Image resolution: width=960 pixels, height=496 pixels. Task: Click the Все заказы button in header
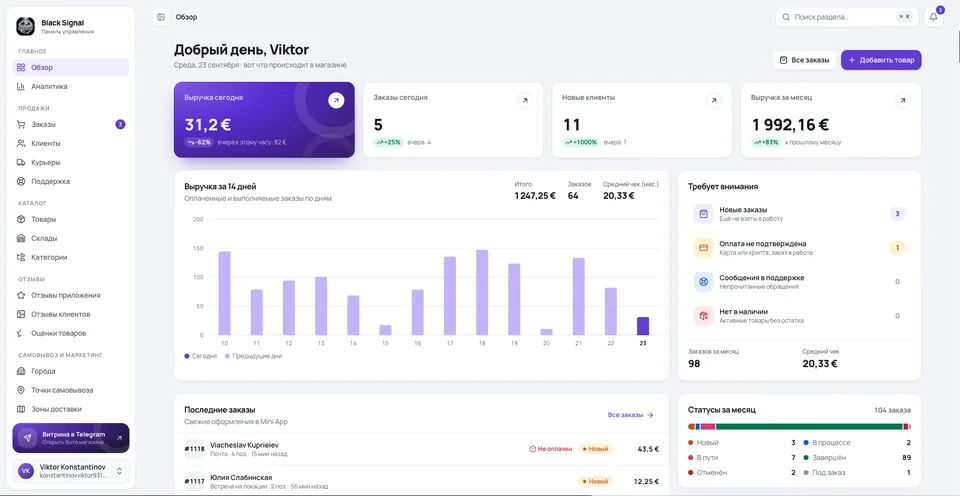pyautogui.click(x=804, y=60)
